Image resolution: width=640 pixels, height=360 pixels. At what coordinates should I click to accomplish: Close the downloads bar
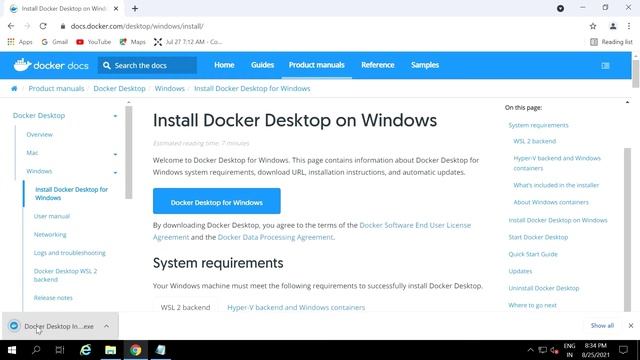tap(631, 325)
